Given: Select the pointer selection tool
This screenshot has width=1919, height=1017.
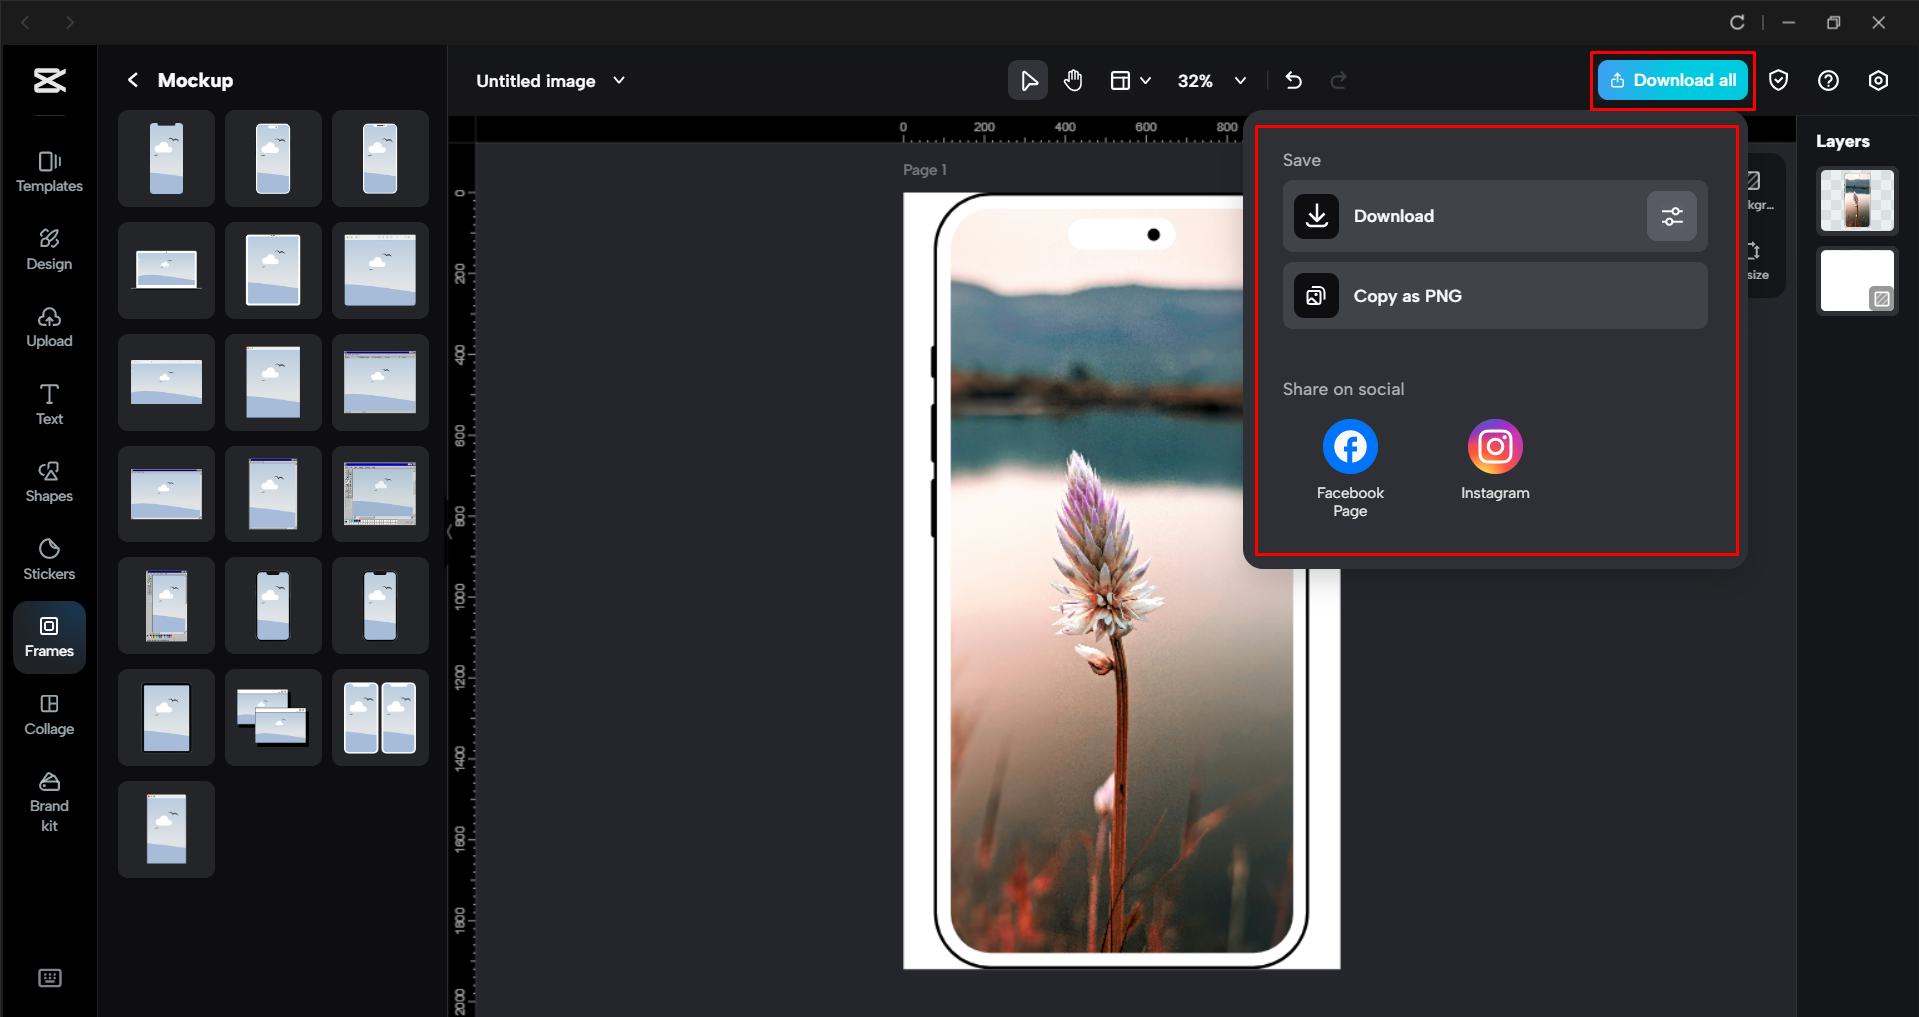Looking at the screenshot, I should point(1028,81).
